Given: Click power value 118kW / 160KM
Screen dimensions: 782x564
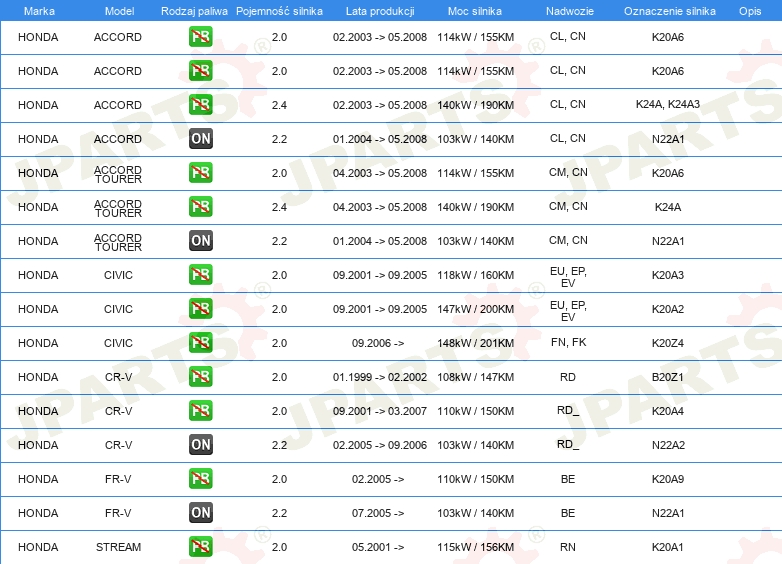Looking at the screenshot, I should pos(475,275).
